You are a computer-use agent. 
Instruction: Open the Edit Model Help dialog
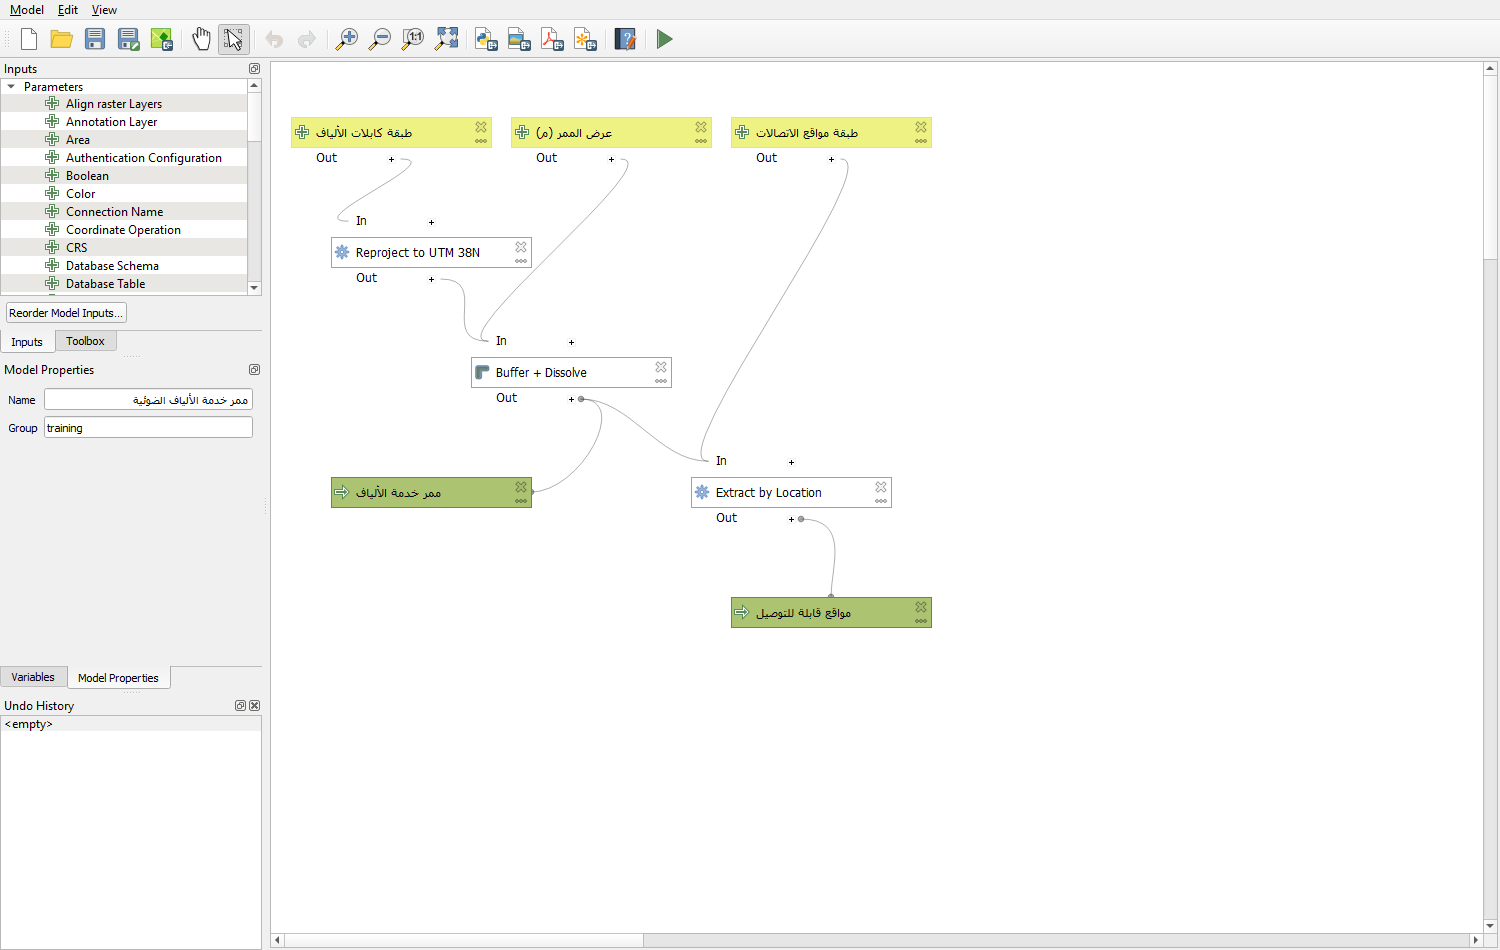tap(625, 39)
